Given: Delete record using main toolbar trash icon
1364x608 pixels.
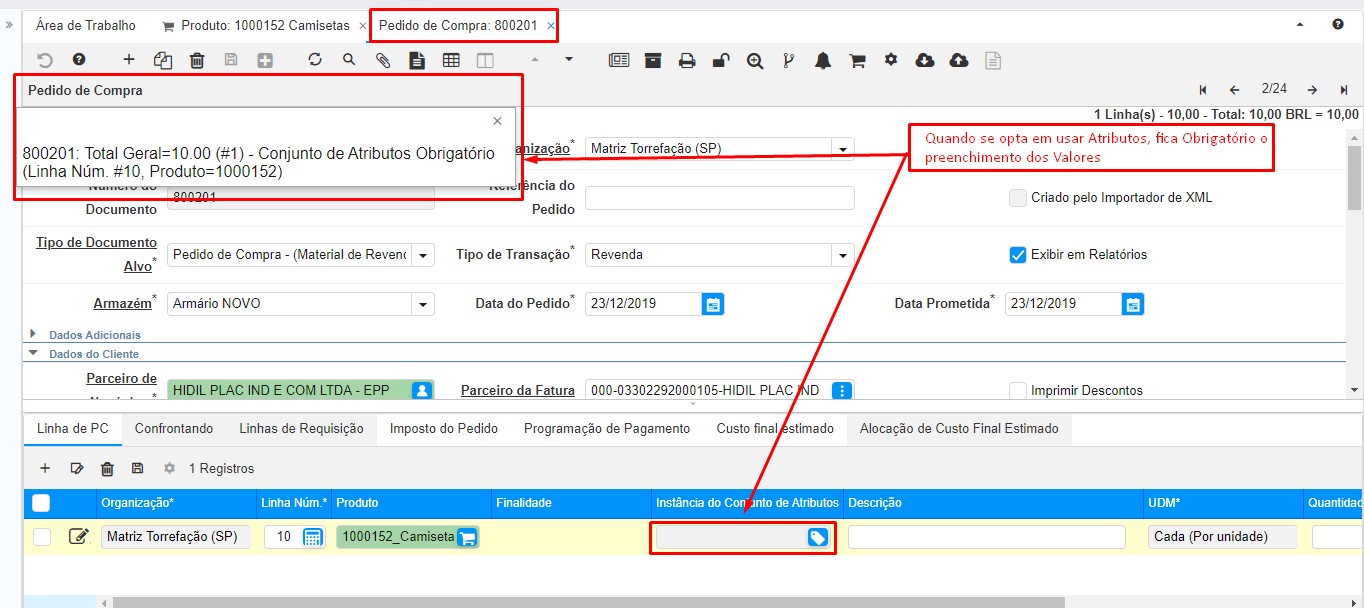Looking at the screenshot, I should pos(197,60).
